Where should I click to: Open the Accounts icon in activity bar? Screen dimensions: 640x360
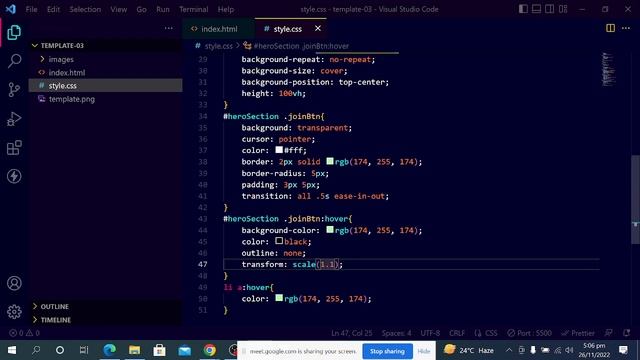(x=14, y=283)
